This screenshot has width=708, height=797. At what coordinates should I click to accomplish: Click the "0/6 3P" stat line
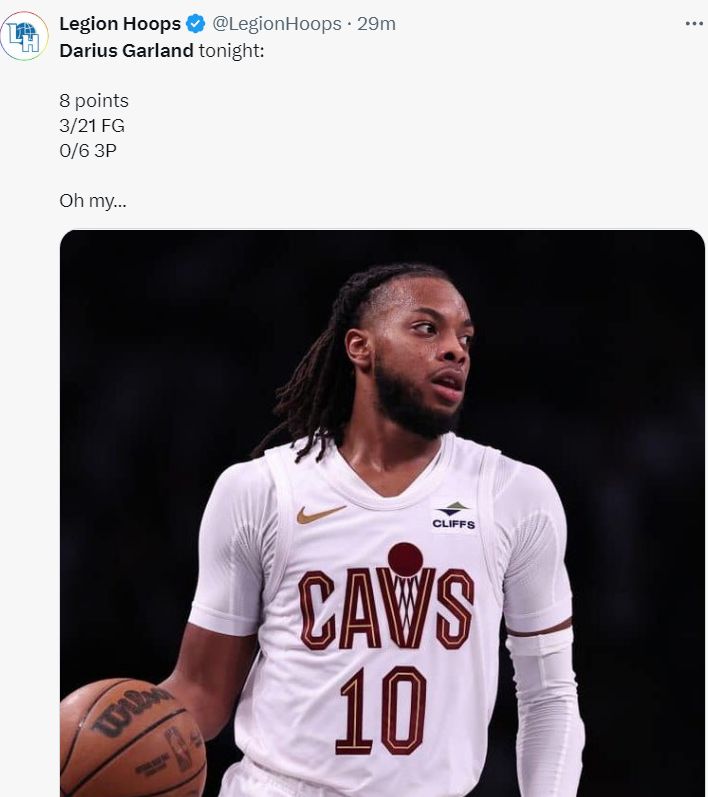88,151
